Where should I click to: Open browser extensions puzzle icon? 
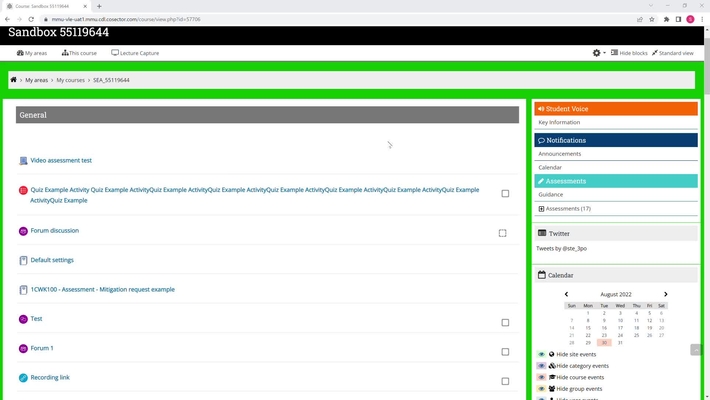pos(666,19)
